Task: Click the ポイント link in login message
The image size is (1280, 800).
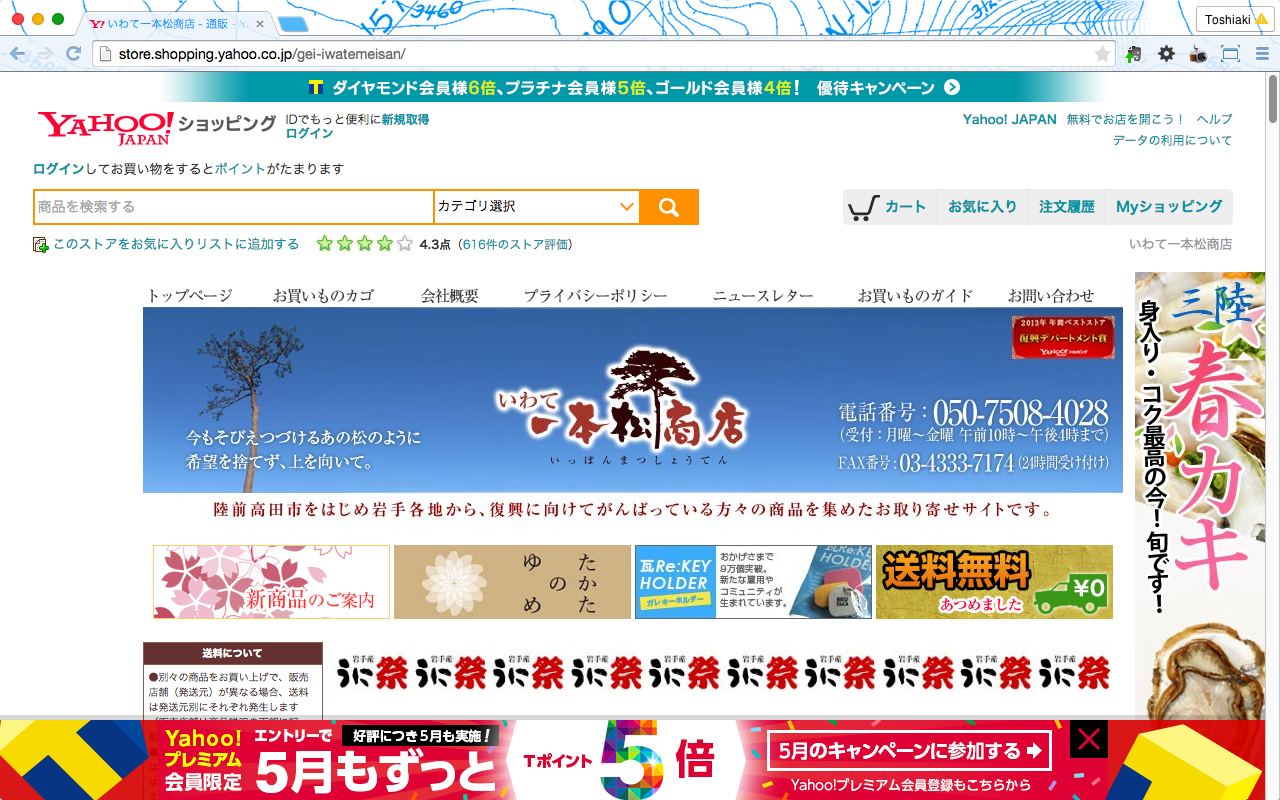Action: 240,169
